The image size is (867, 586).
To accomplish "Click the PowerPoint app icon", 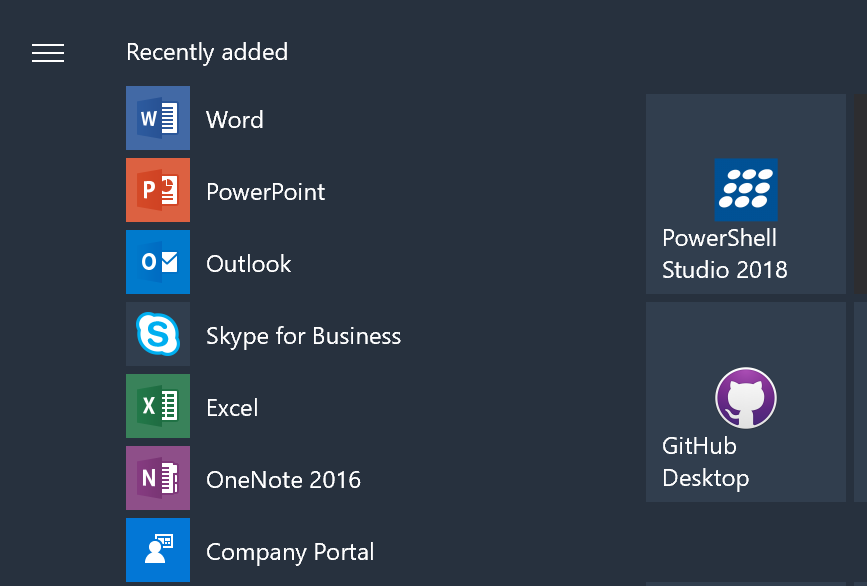I will (158, 190).
